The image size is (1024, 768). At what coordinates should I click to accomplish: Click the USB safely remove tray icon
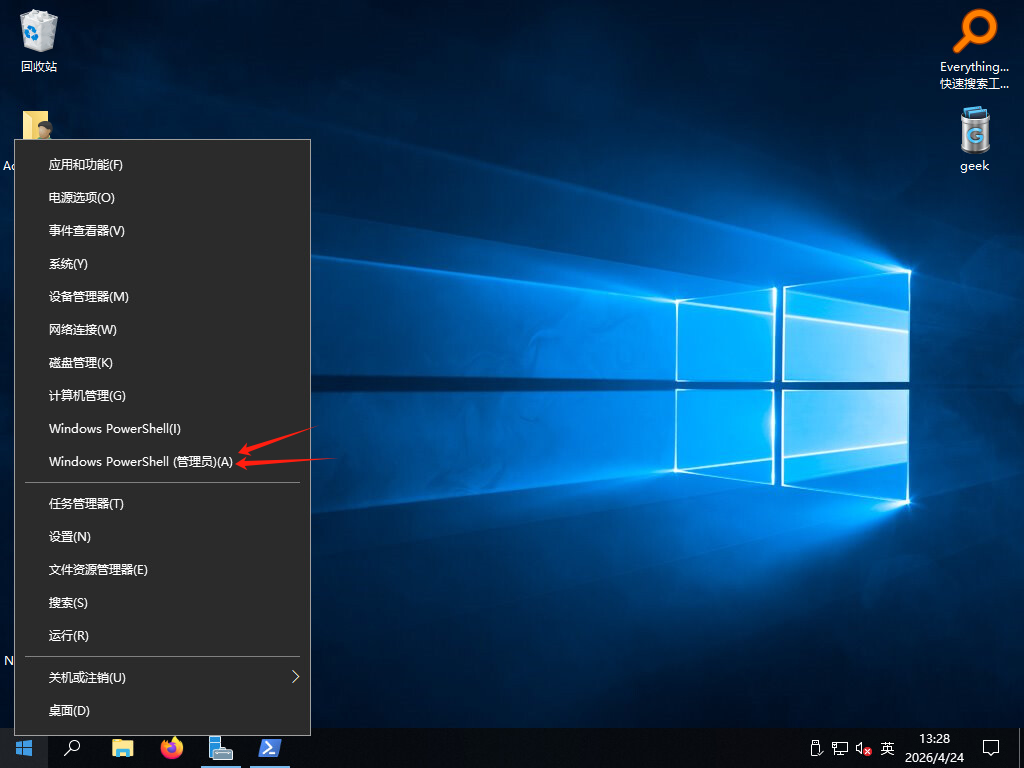(x=816, y=748)
